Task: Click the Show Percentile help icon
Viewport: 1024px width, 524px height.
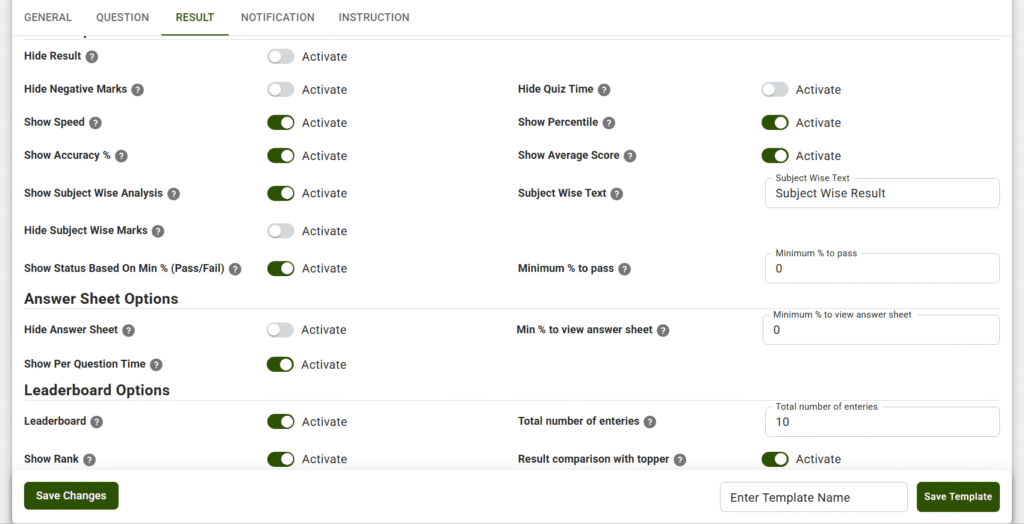Action: coord(609,123)
